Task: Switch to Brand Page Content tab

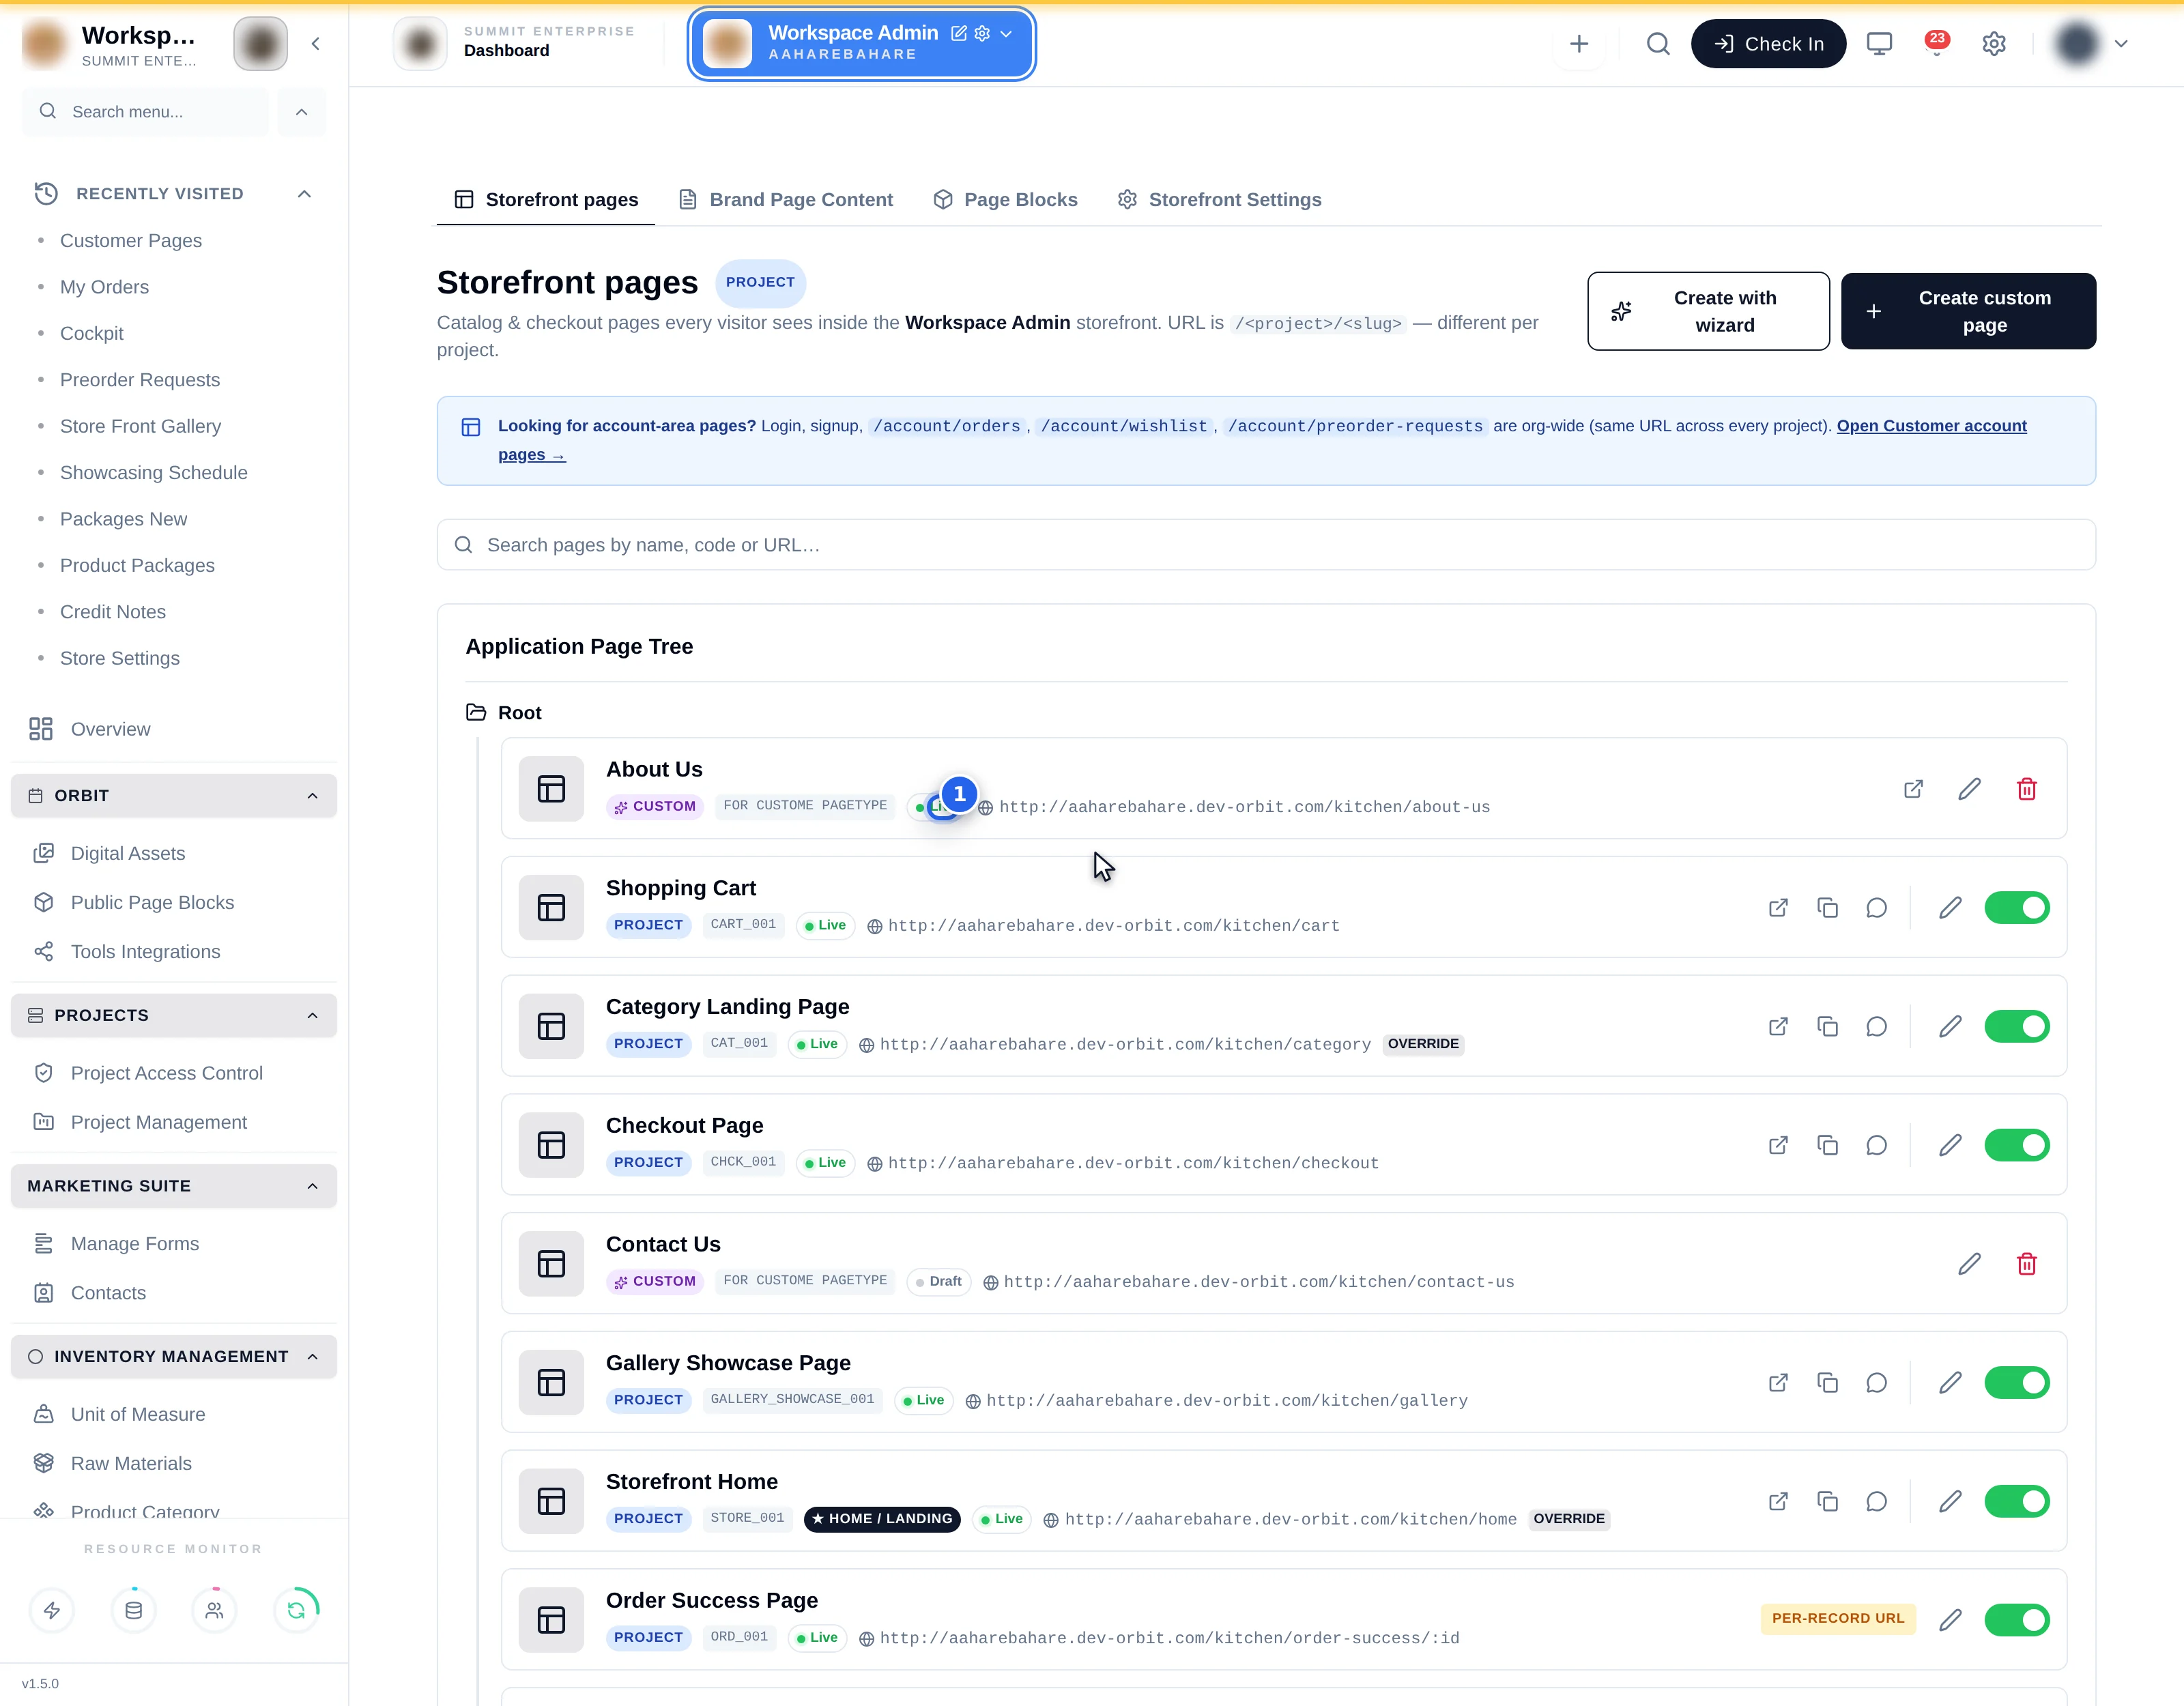Action: [x=785, y=200]
